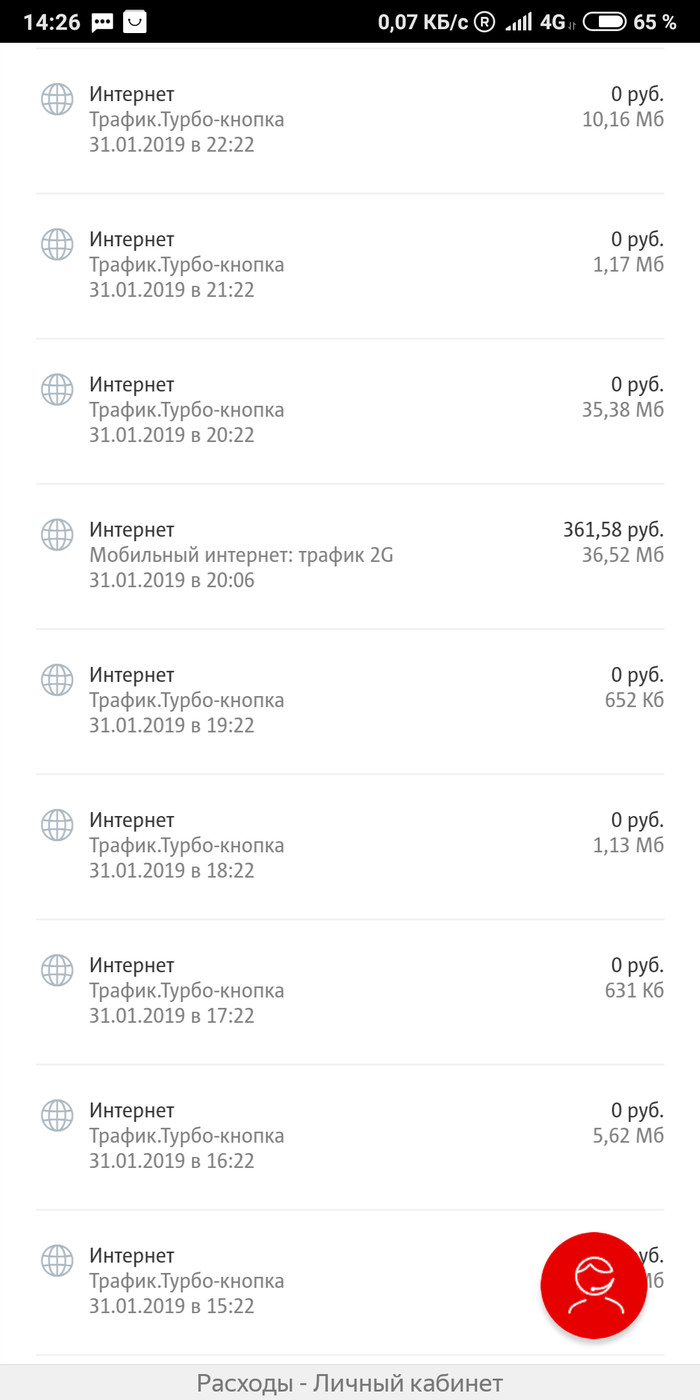Open entry dated 31.01.2019 в 19:22
The width and height of the screenshot is (700, 1400).
171,725
